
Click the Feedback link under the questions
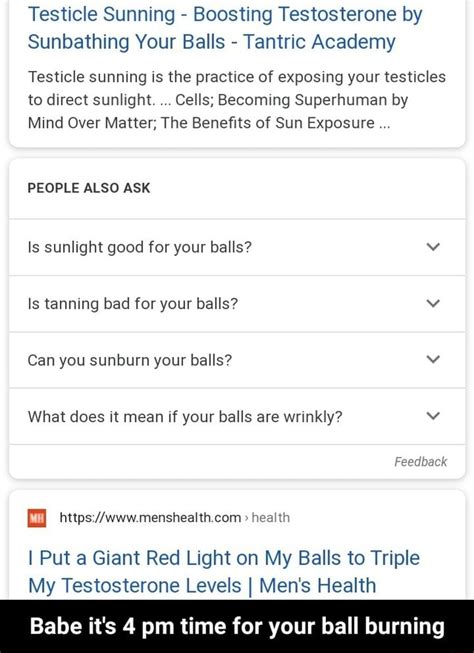coord(421,461)
